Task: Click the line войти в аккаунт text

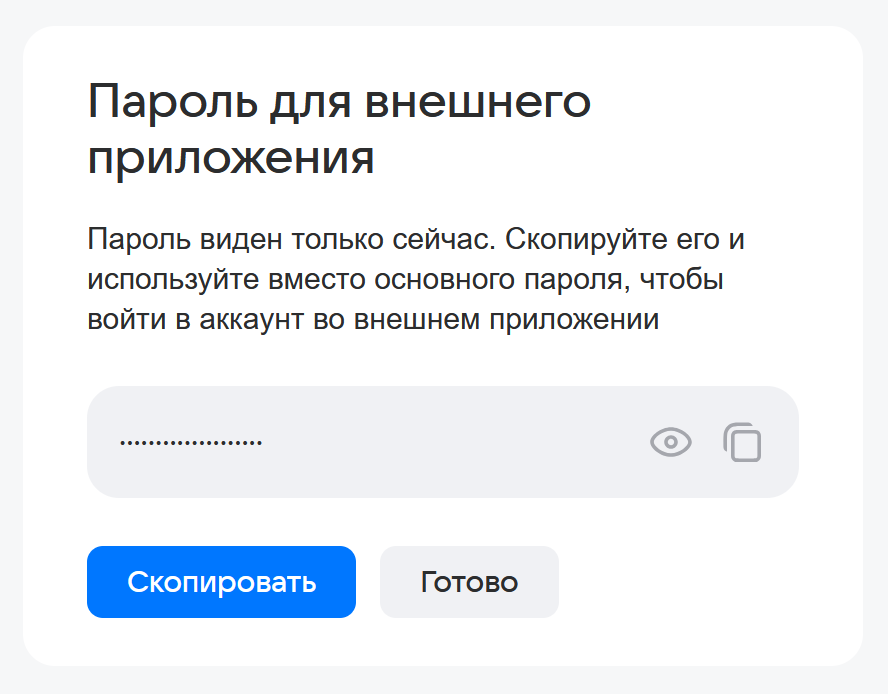Action: pyautogui.click(x=373, y=321)
